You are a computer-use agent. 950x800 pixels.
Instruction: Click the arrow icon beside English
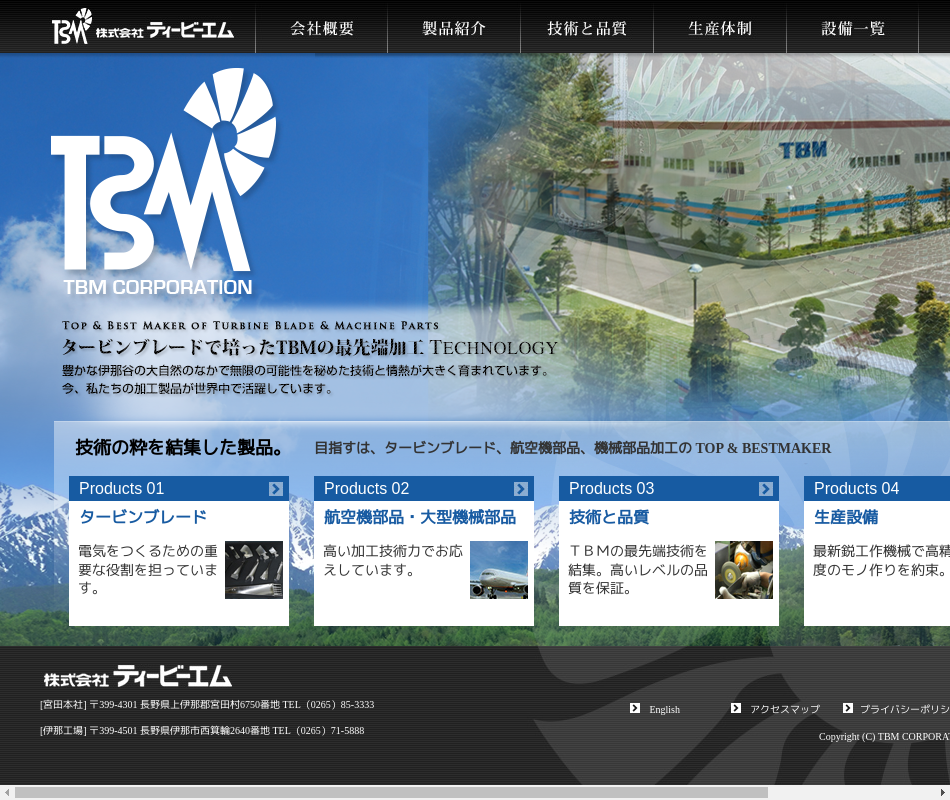[x=635, y=708]
